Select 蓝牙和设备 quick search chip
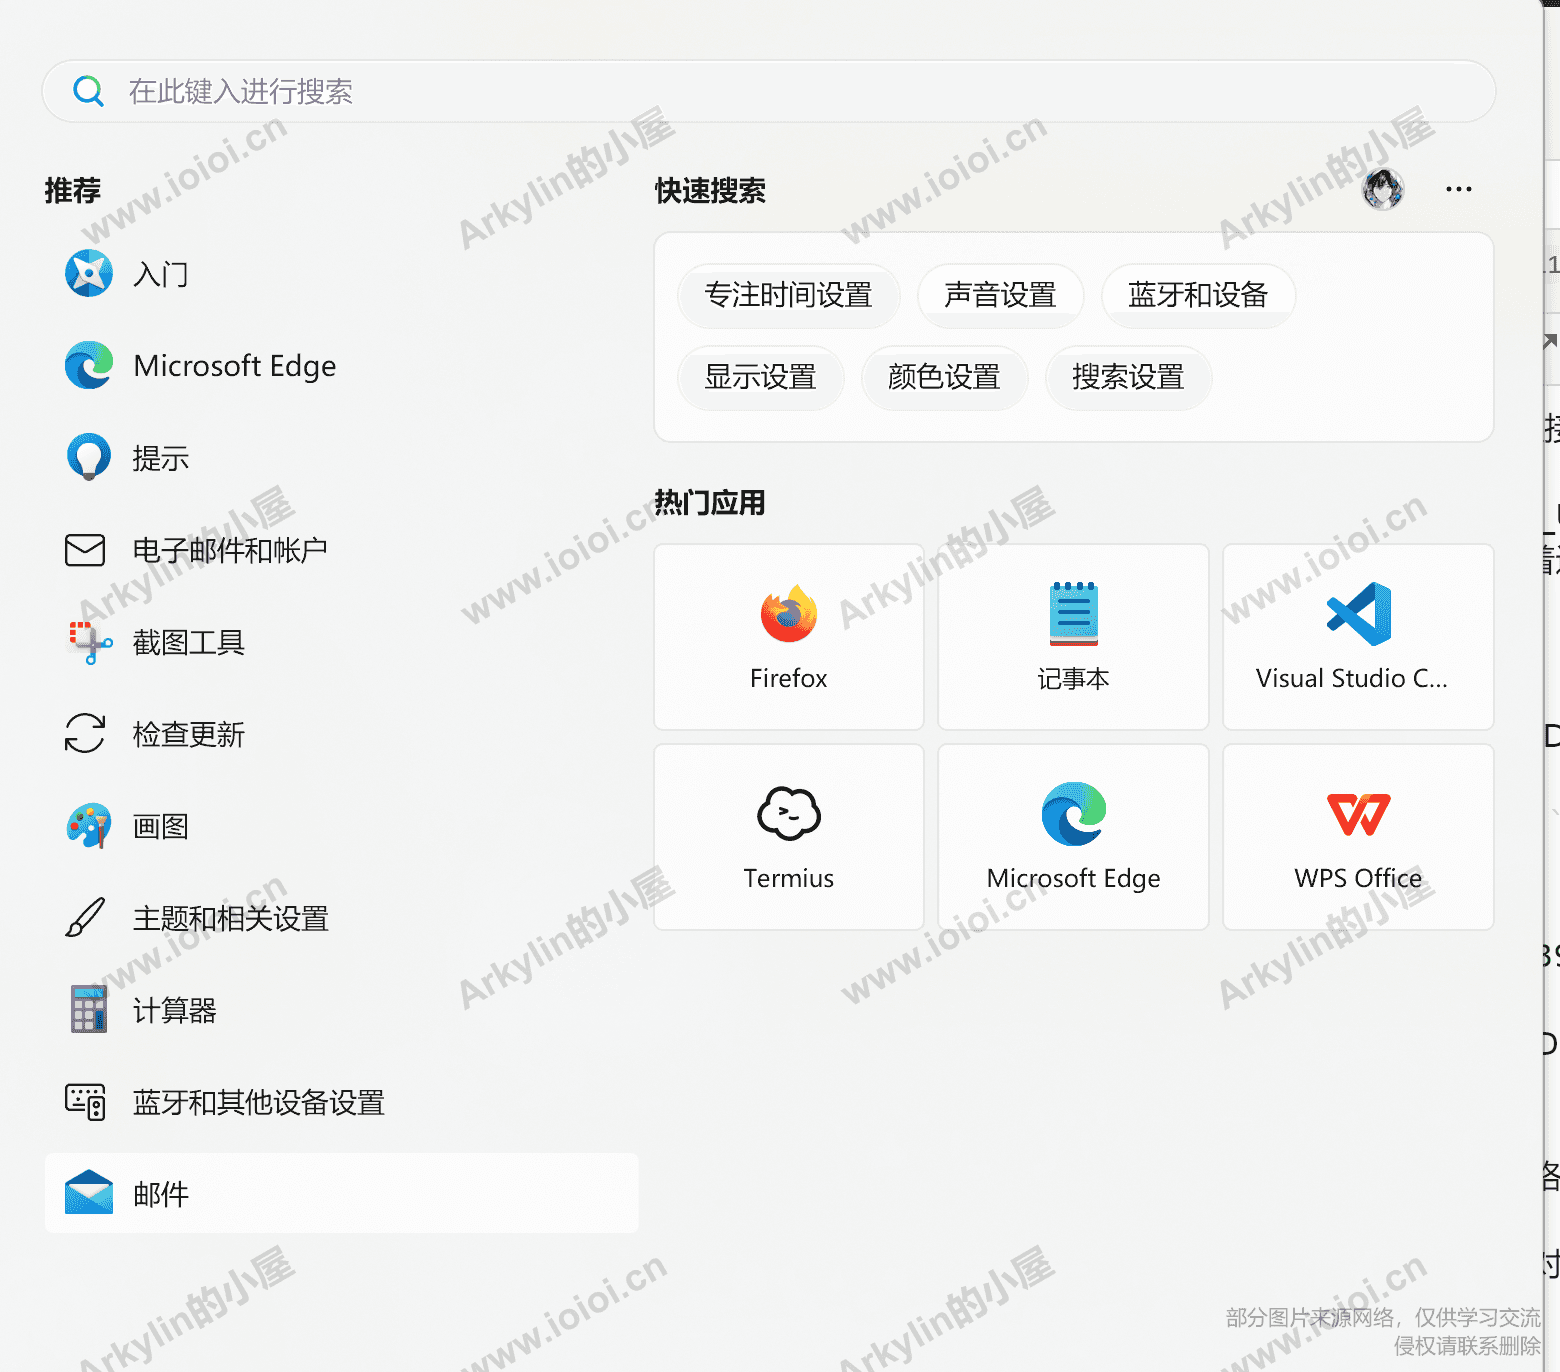This screenshot has width=1560, height=1372. tap(1198, 295)
